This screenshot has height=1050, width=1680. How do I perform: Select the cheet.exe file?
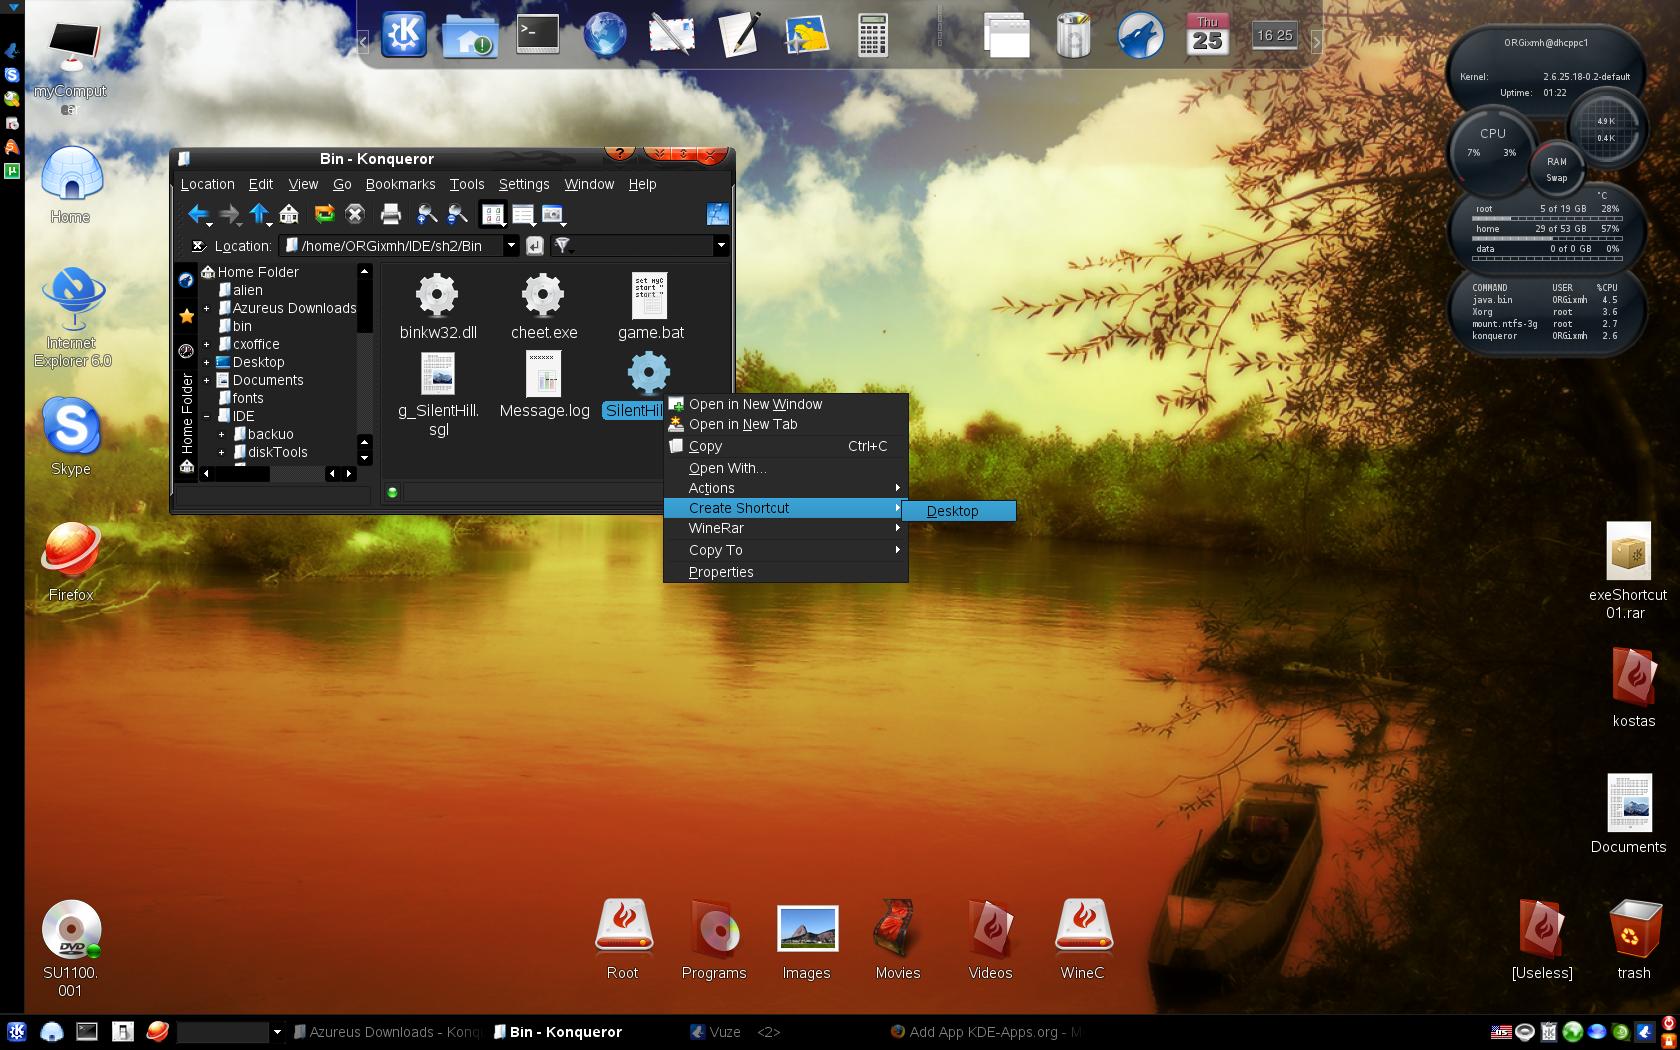(x=544, y=307)
